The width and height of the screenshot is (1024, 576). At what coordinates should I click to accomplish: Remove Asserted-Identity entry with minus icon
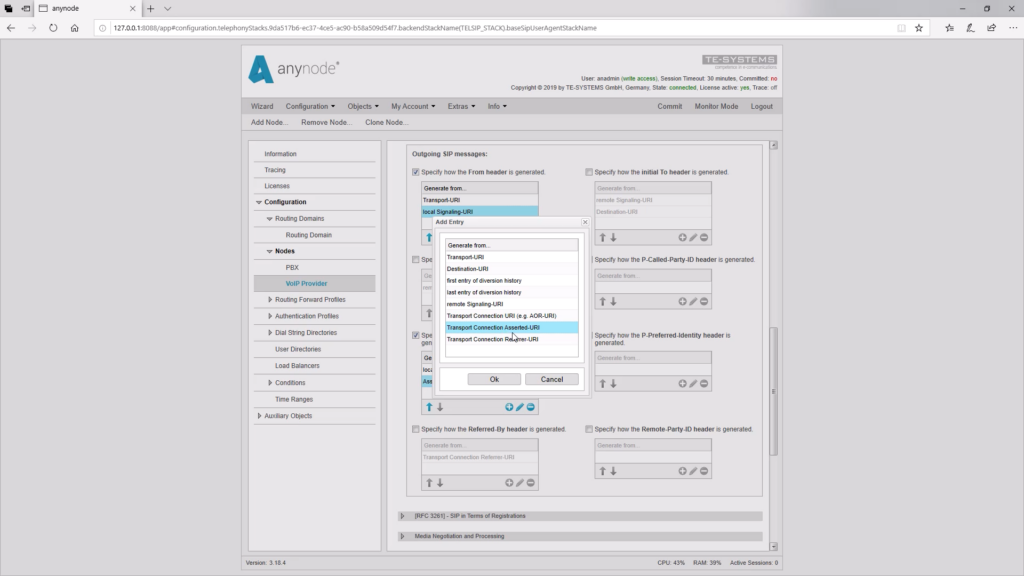[531, 407]
